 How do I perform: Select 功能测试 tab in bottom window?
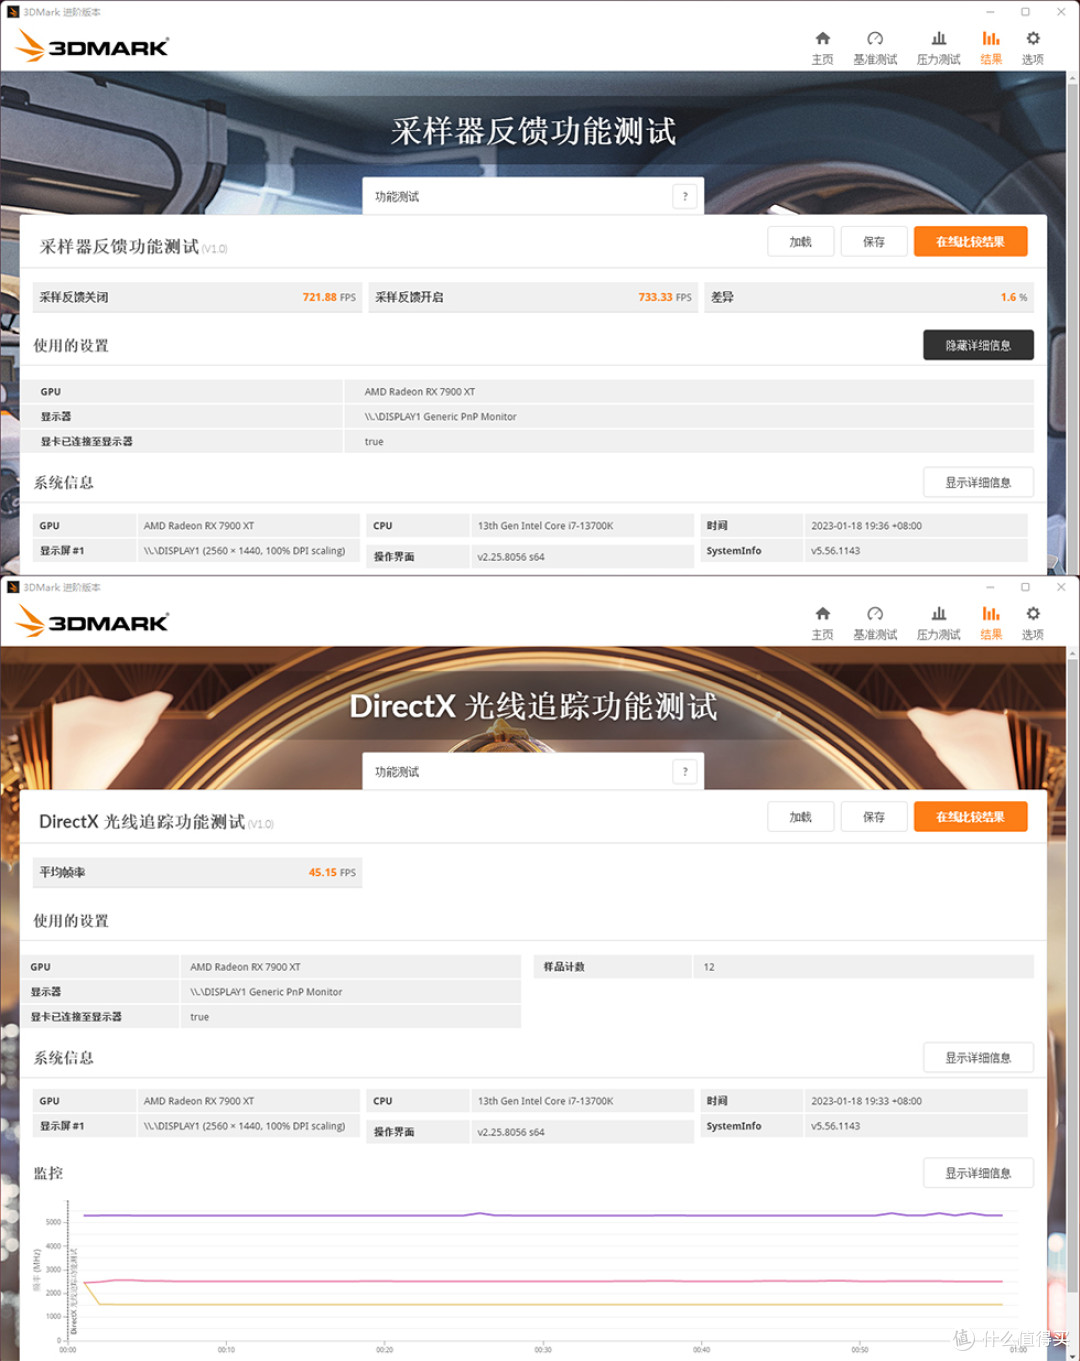(533, 771)
